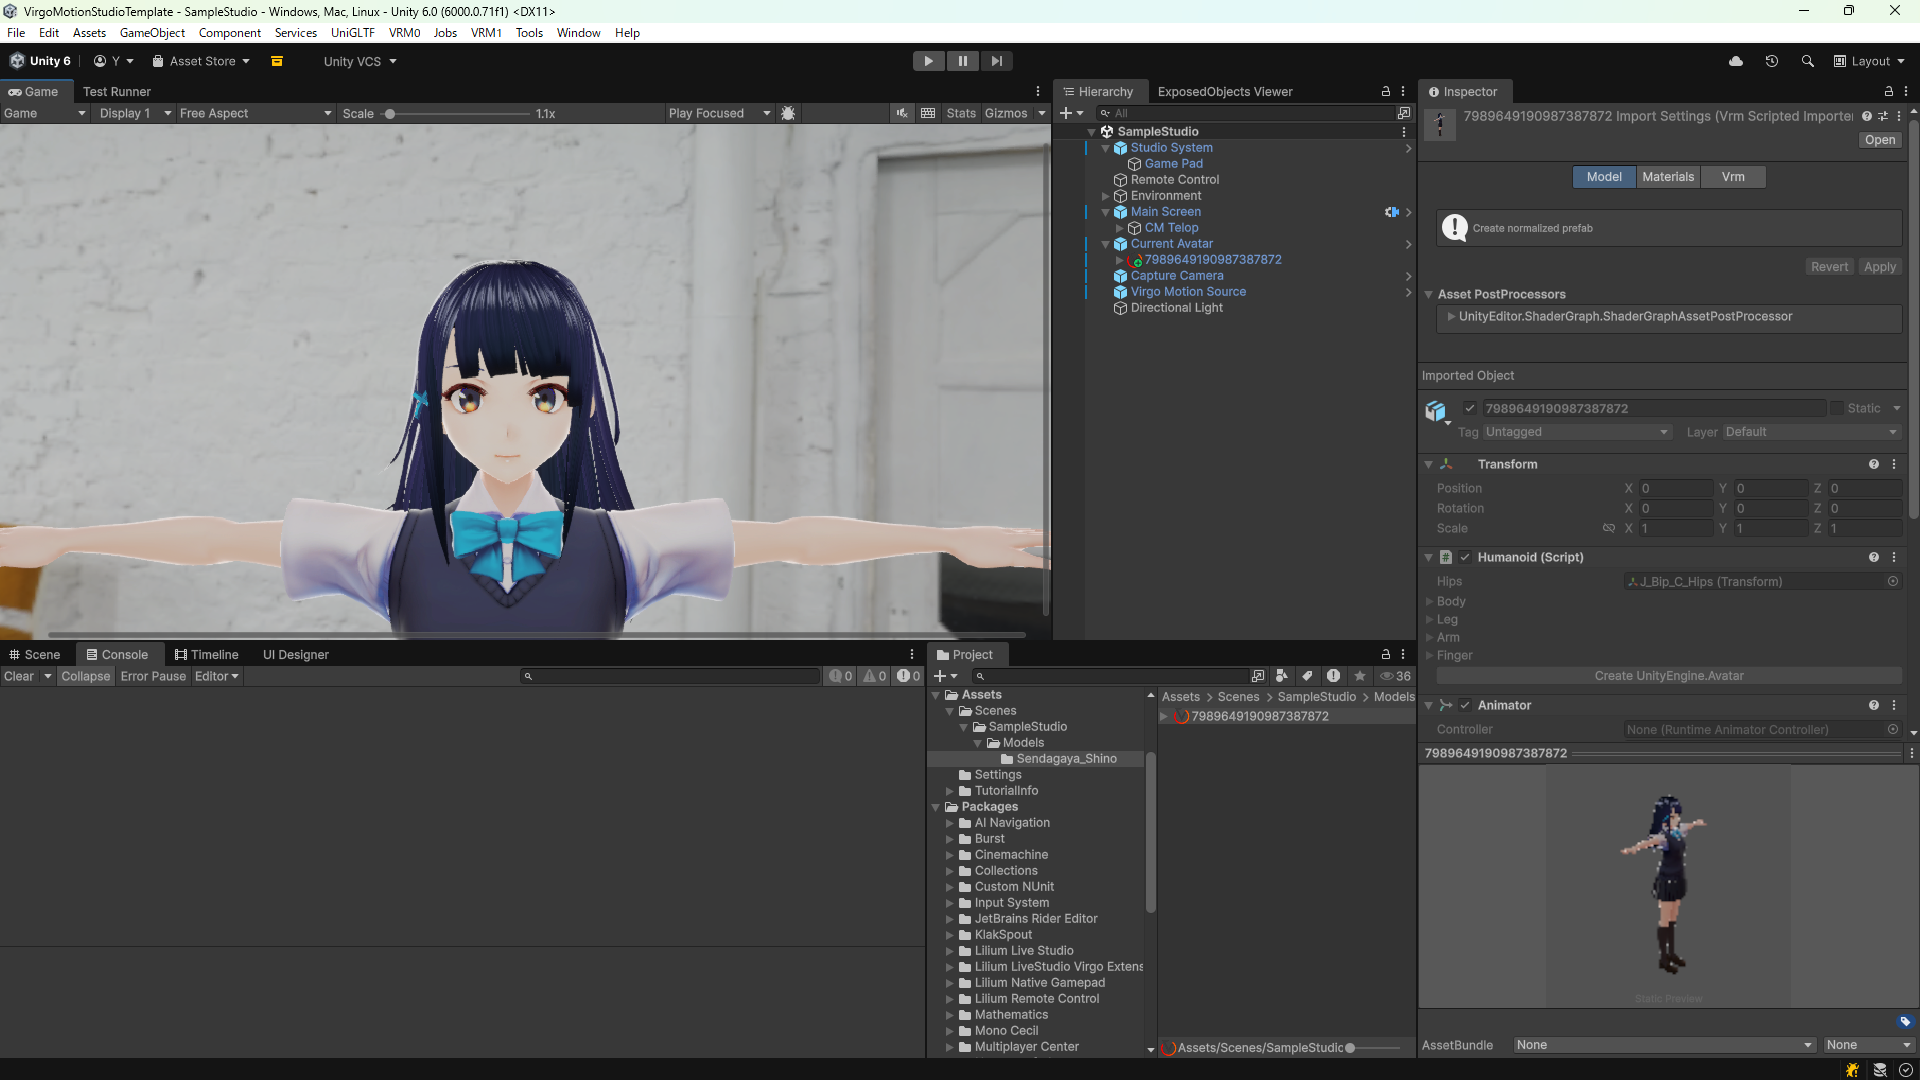Viewport: 1920px width, 1080px height.
Task: Click the Hips object picker circle
Action: click(x=1893, y=581)
